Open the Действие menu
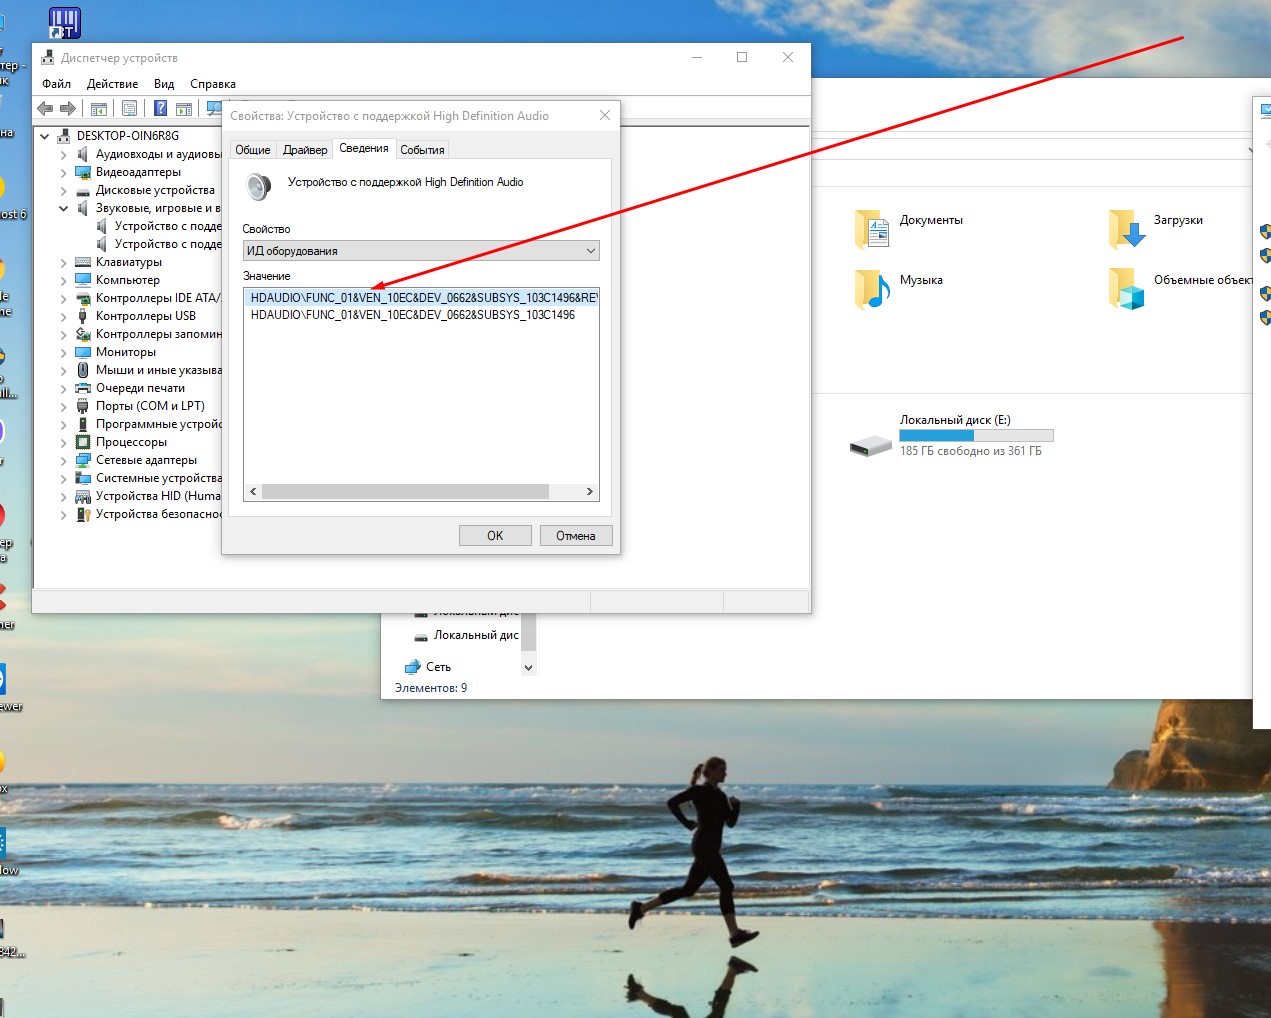The width and height of the screenshot is (1271, 1018). click(x=112, y=84)
